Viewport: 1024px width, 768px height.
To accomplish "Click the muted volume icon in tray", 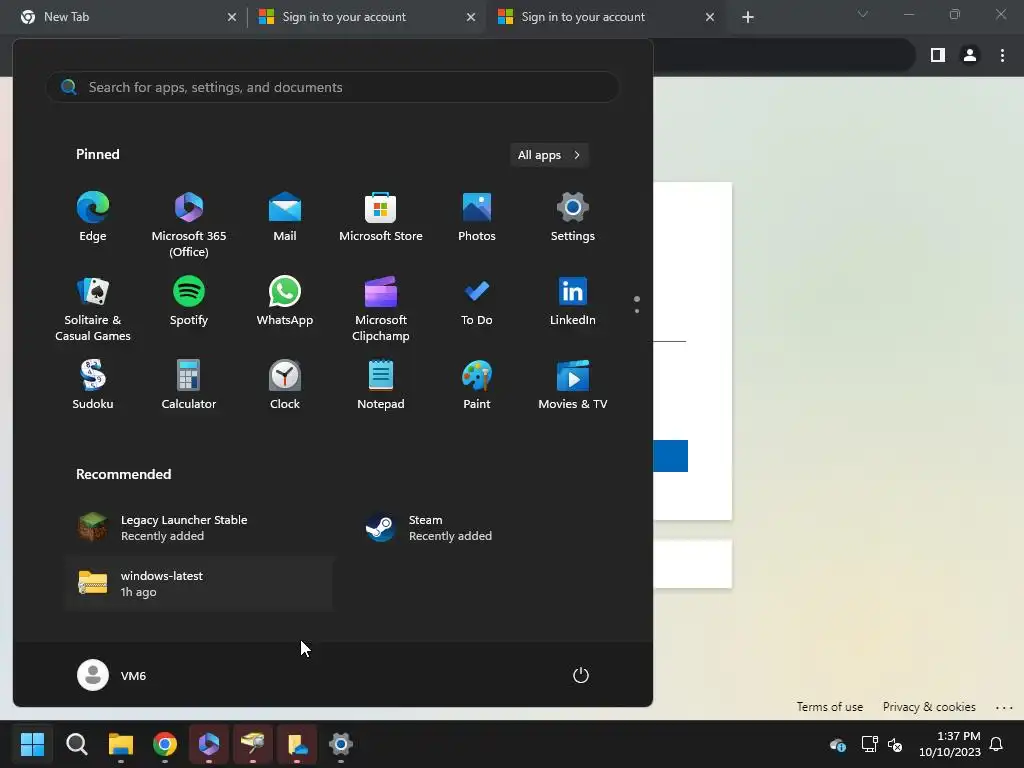I will coord(895,744).
